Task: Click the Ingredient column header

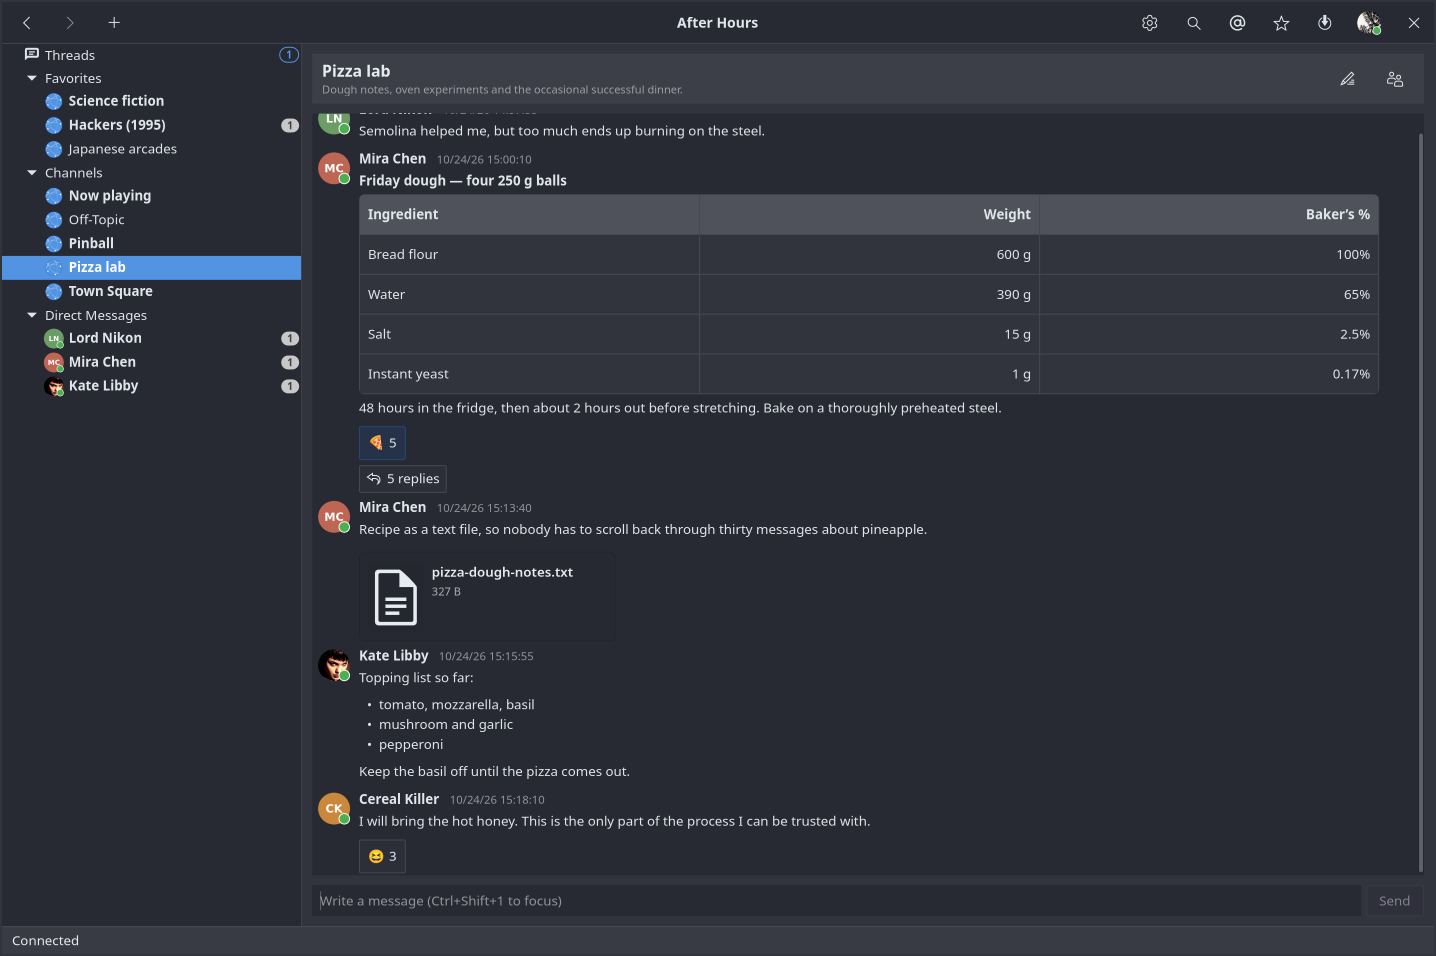Action: (529, 215)
